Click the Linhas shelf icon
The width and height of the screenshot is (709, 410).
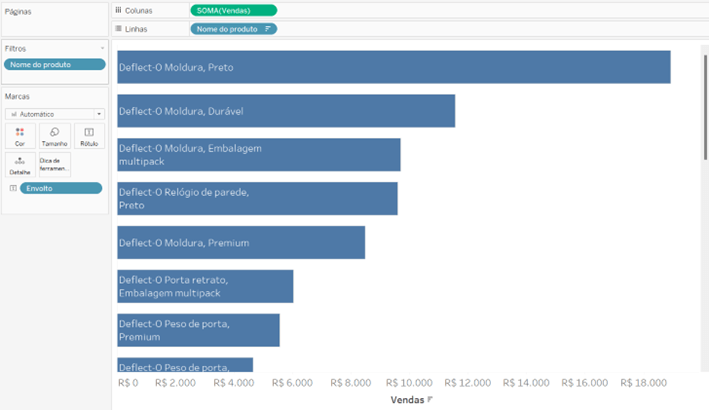(118, 28)
